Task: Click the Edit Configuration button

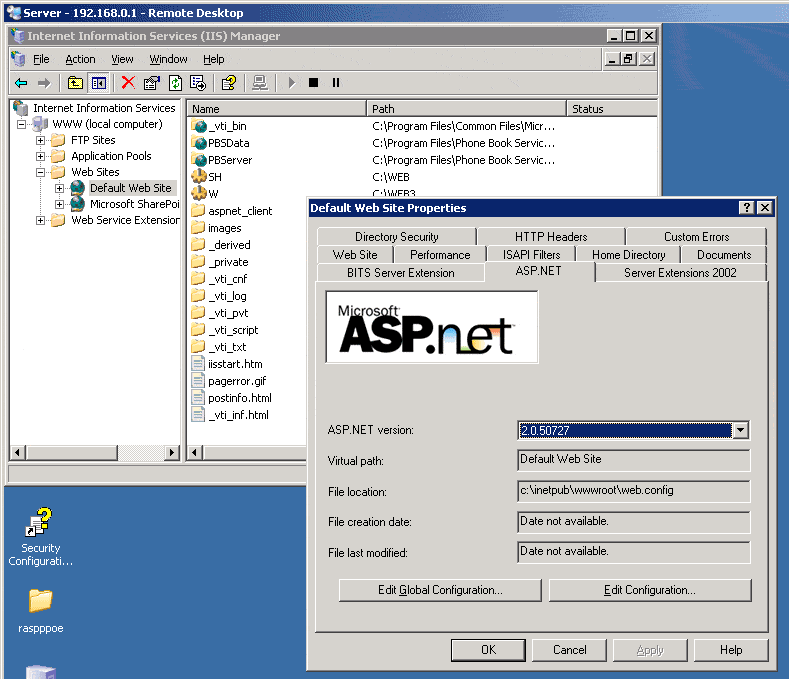Action: (x=650, y=590)
